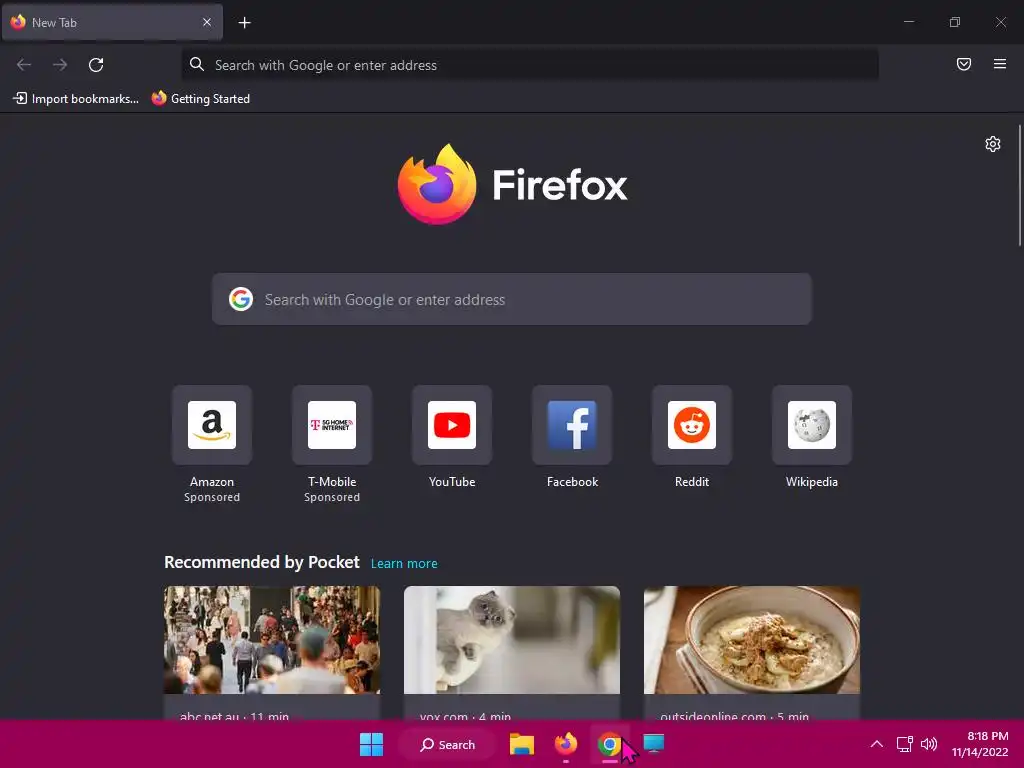Screen dimensions: 1024x768
Task: Click the Learn more Pocket link
Action: tap(404, 564)
